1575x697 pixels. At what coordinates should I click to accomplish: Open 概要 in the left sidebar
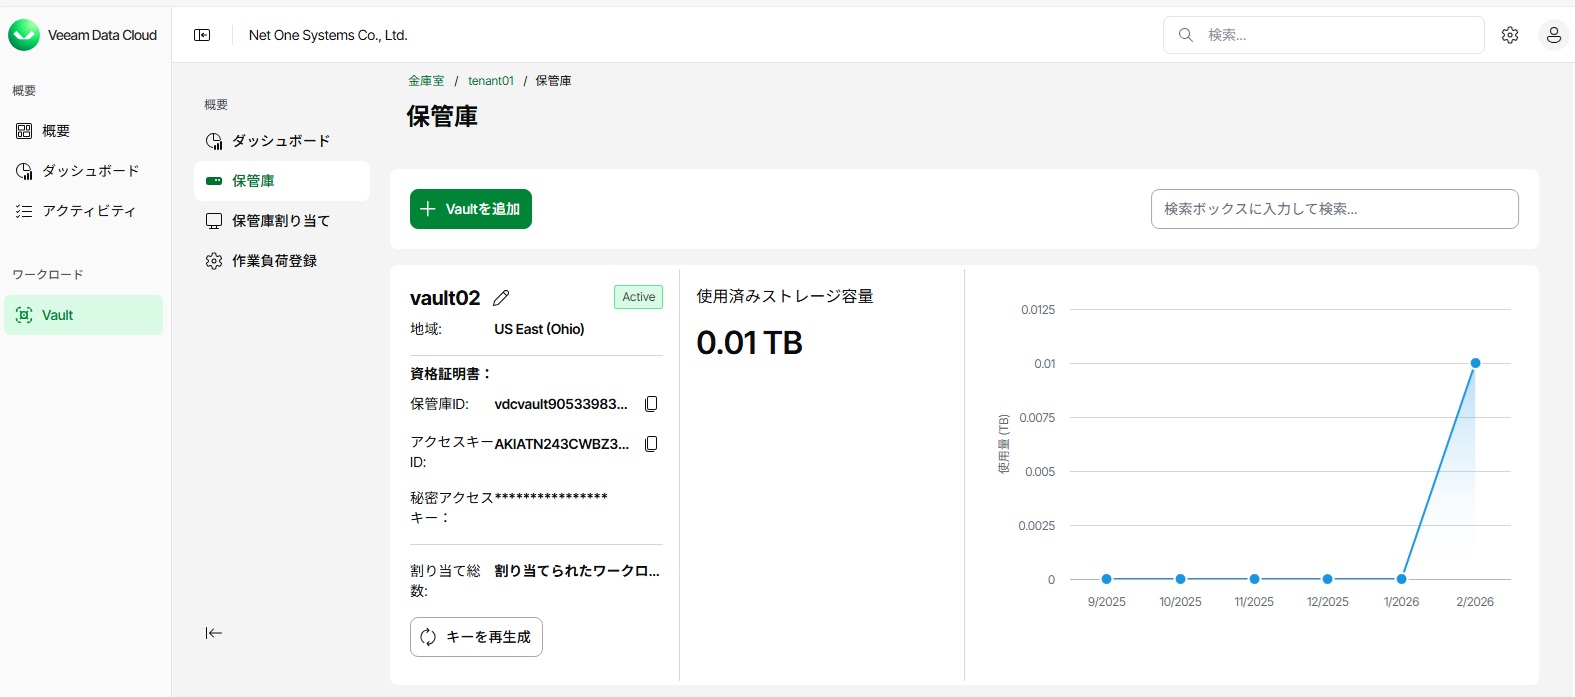coord(56,131)
